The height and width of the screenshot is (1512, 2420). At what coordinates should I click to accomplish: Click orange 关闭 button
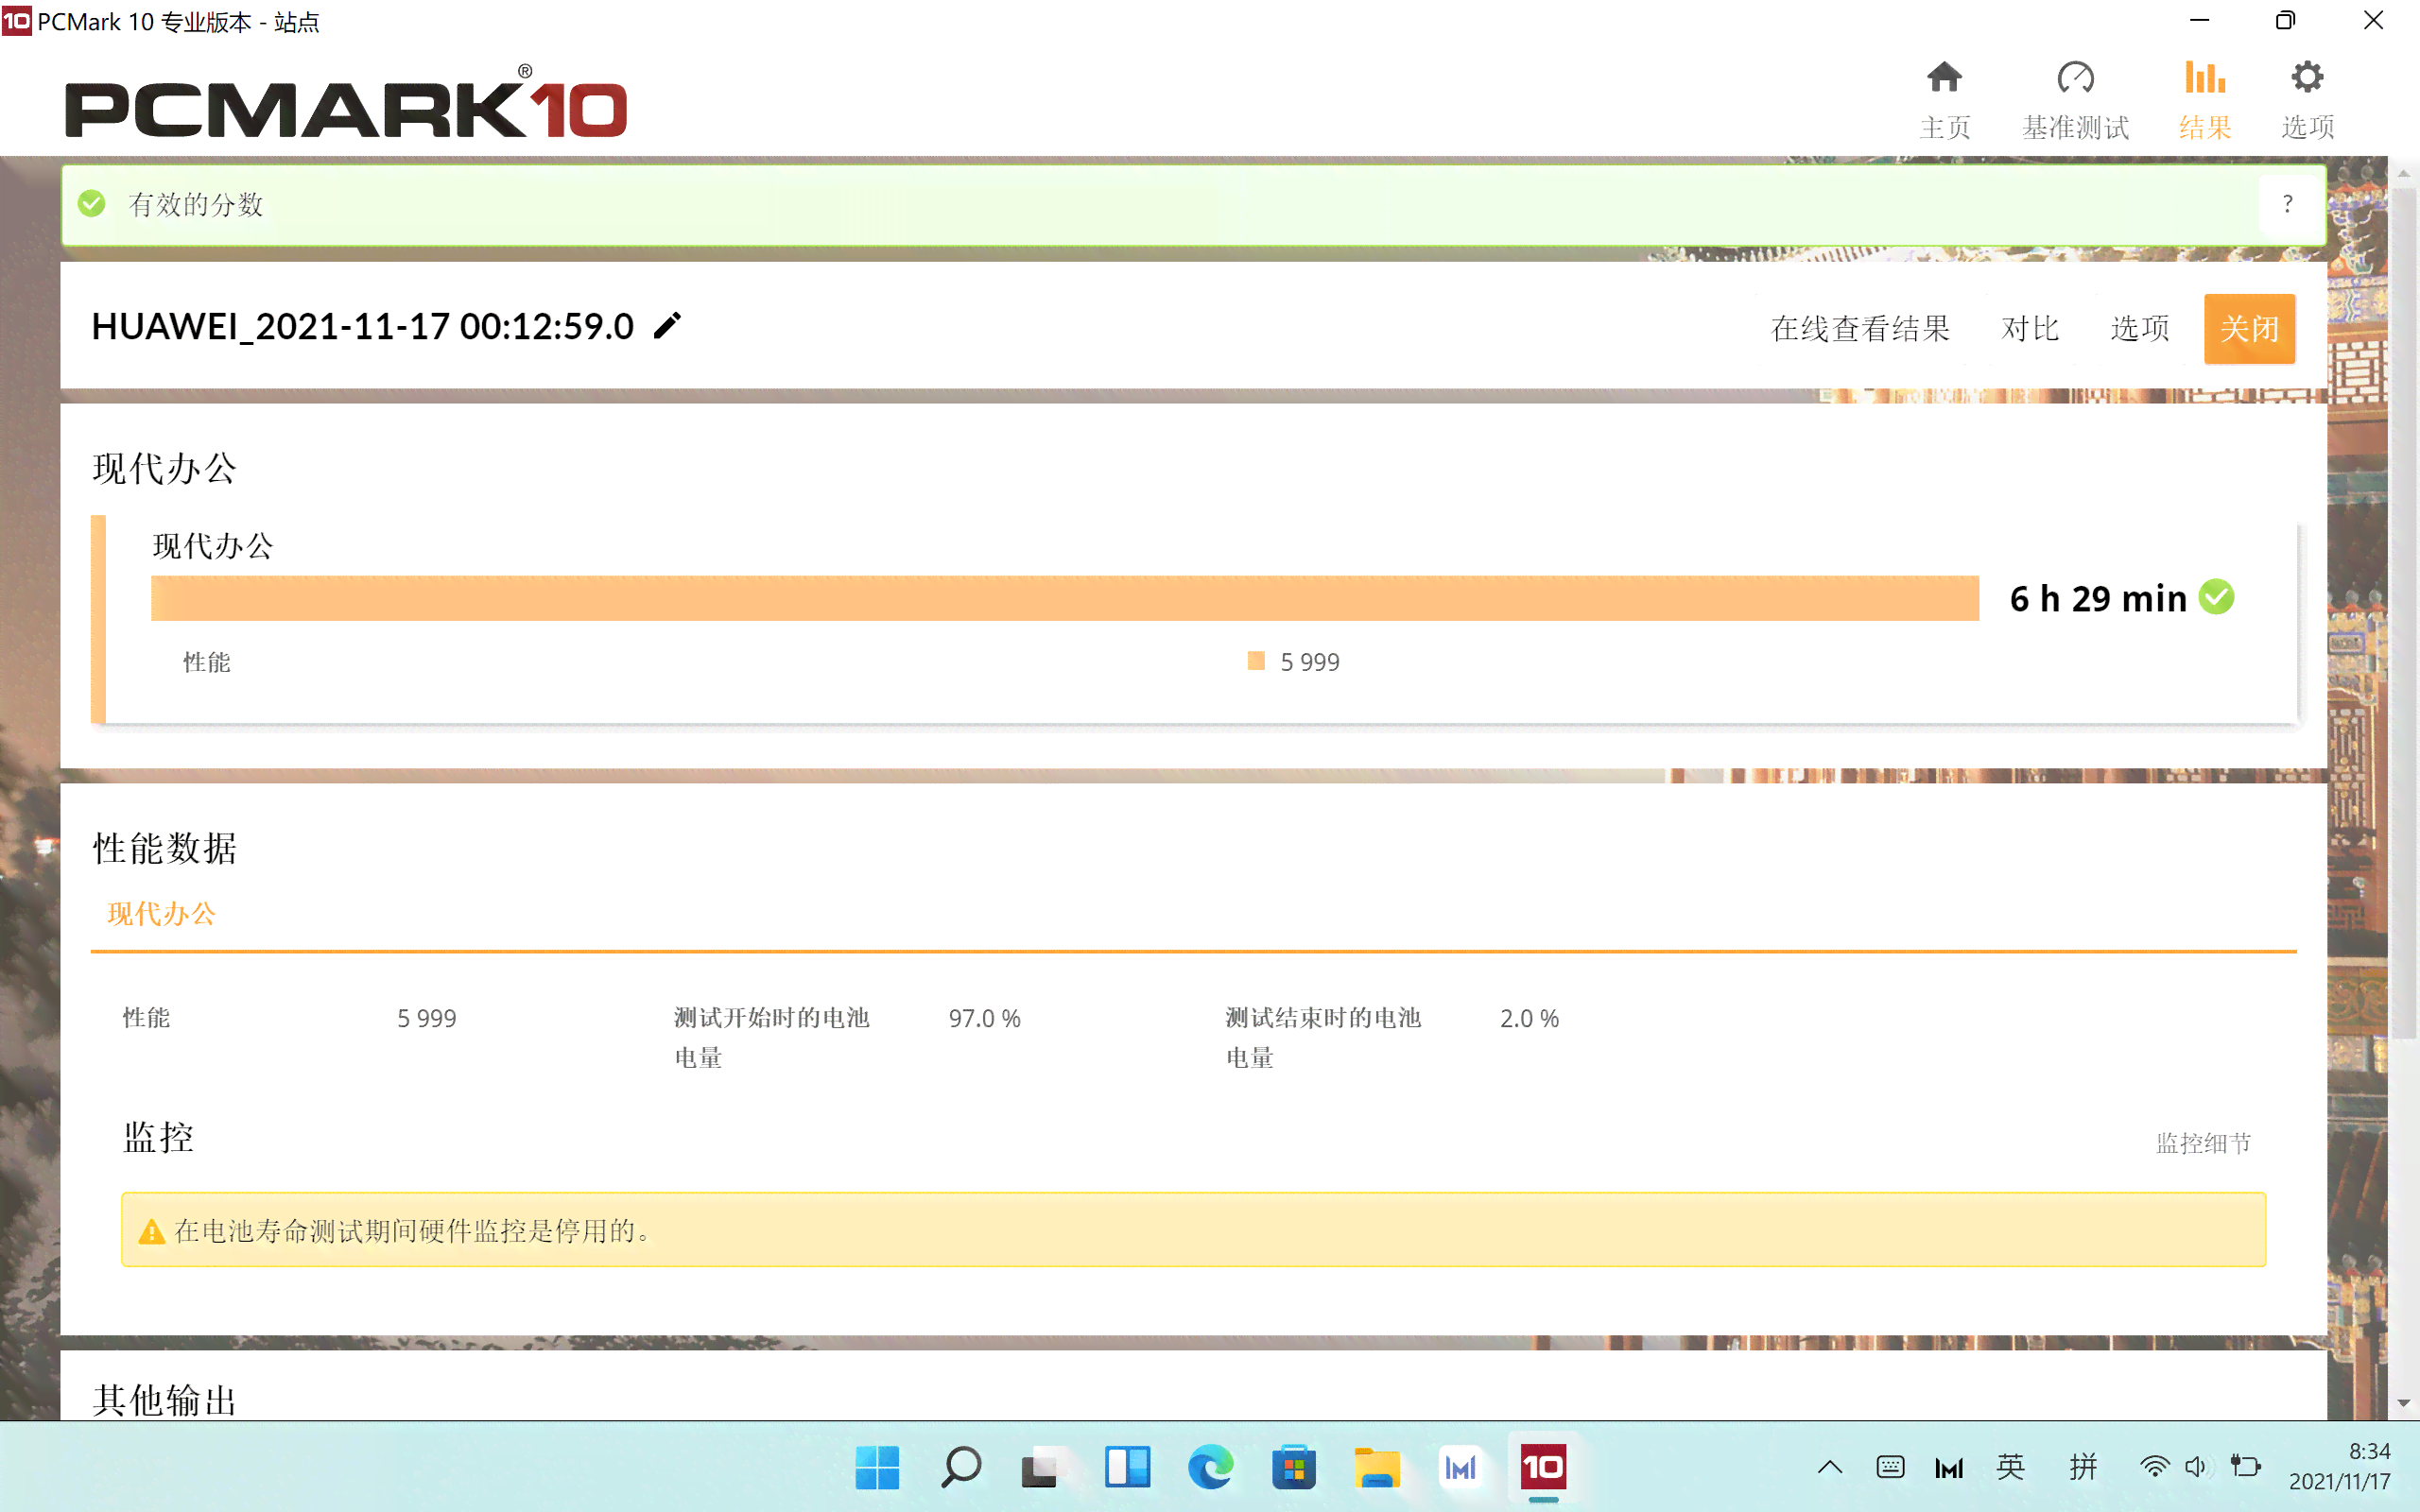pyautogui.click(x=2249, y=328)
